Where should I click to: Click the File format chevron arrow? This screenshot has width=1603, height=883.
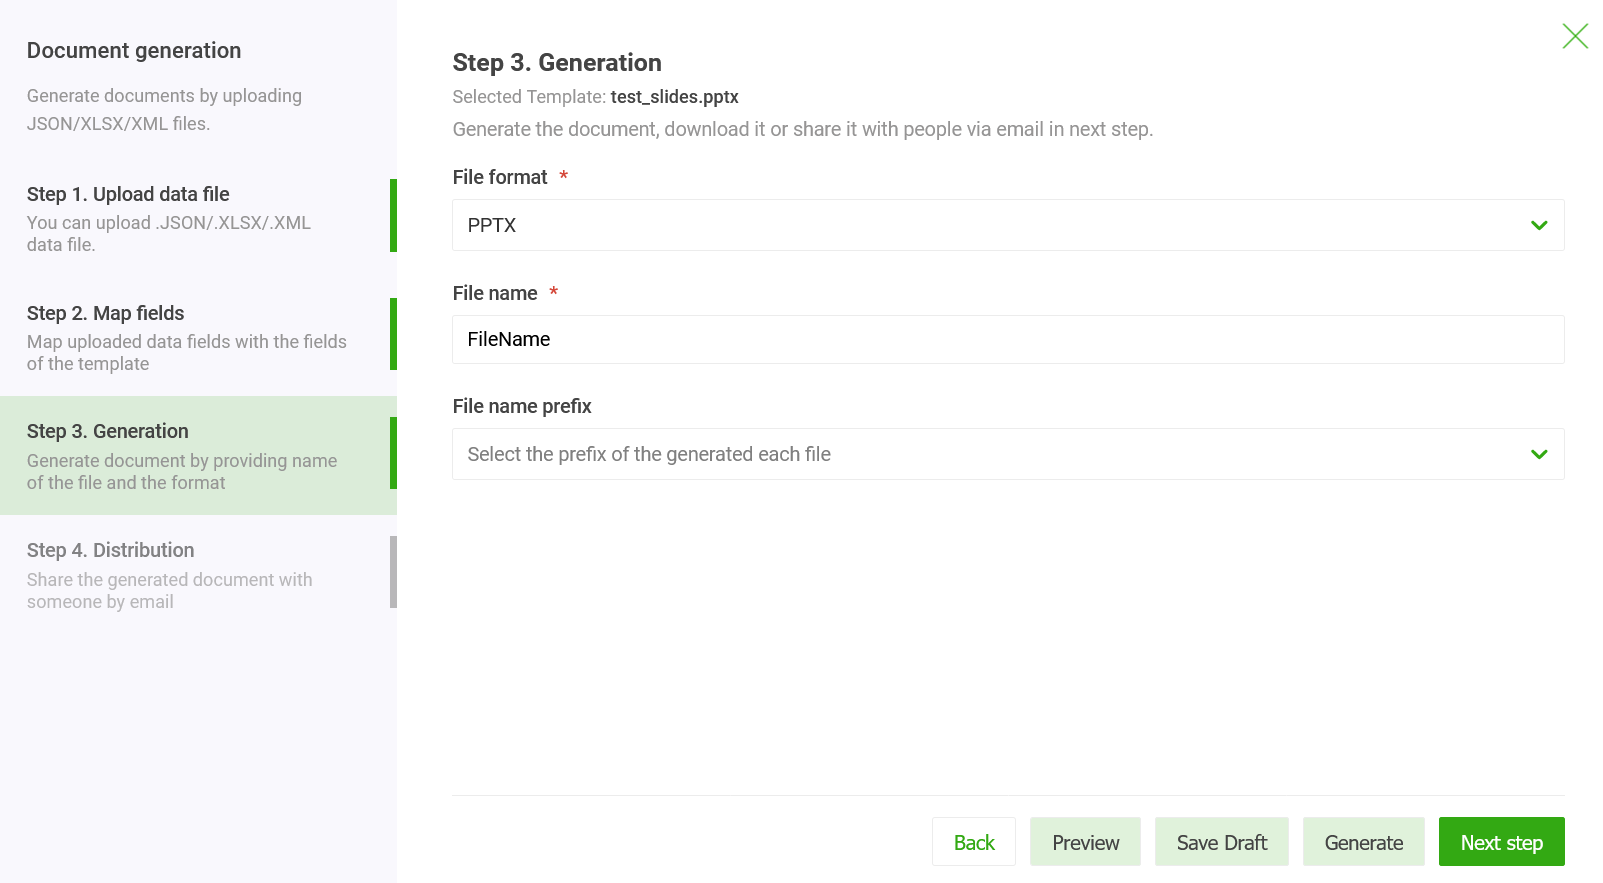coord(1539,225)
